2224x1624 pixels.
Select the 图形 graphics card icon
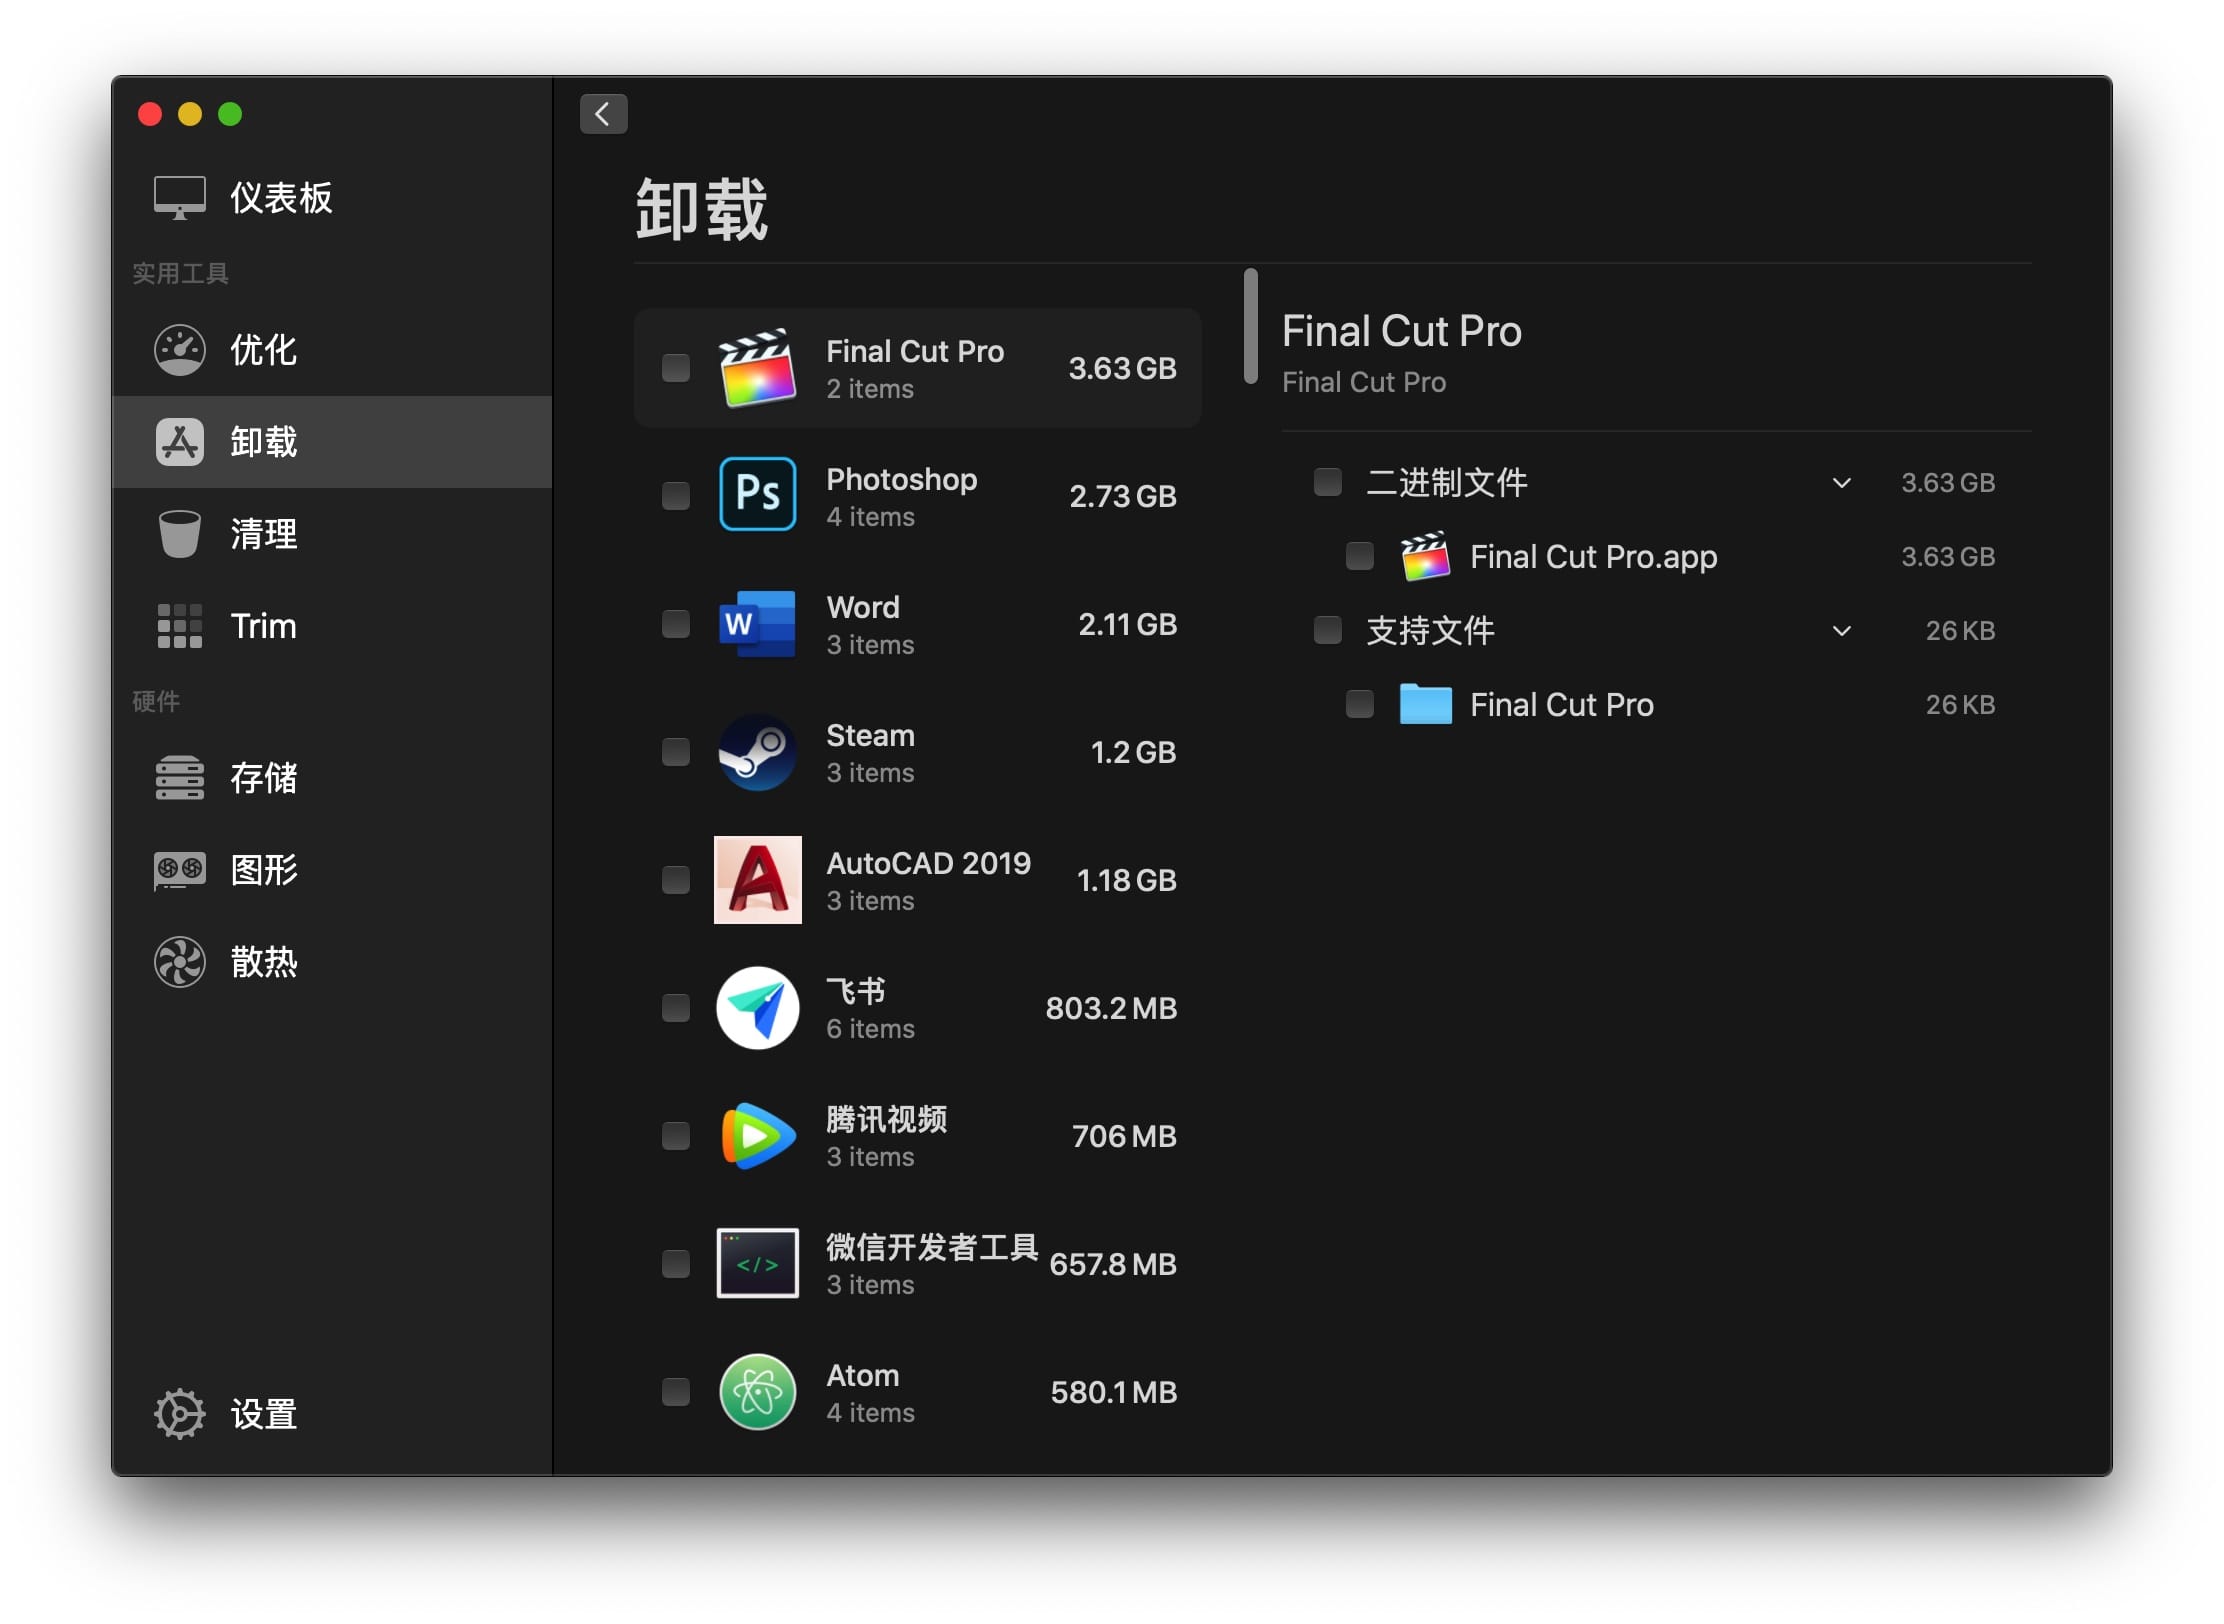[x=180, y=870]
